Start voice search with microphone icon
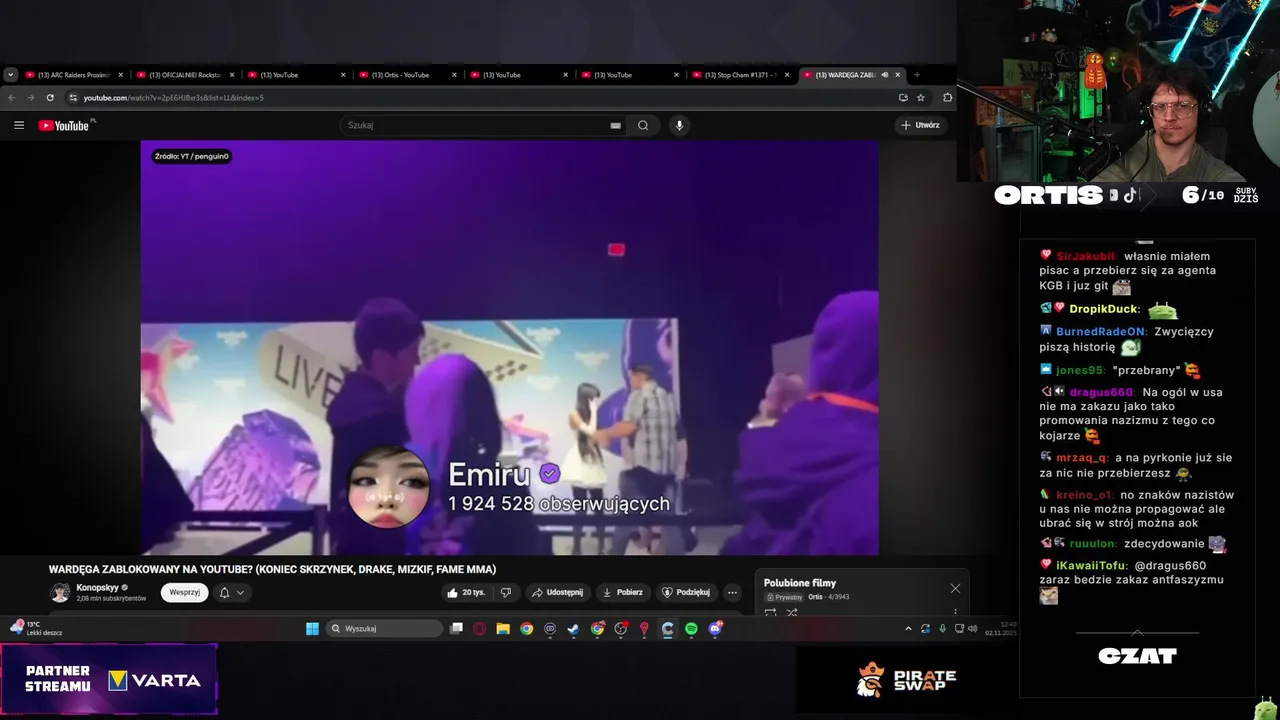 click(x=679, y=125)
